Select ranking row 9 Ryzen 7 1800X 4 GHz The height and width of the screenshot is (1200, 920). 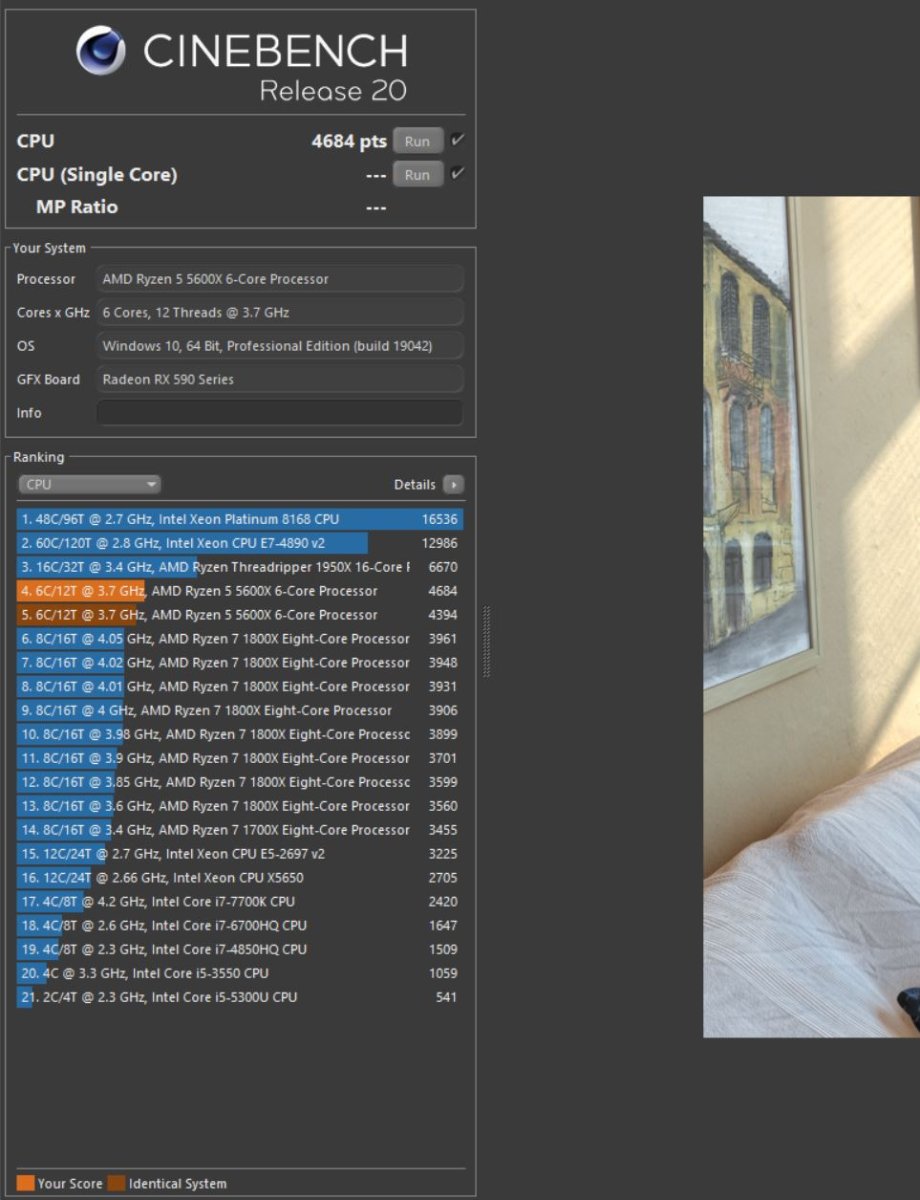[x=240, y=710]
